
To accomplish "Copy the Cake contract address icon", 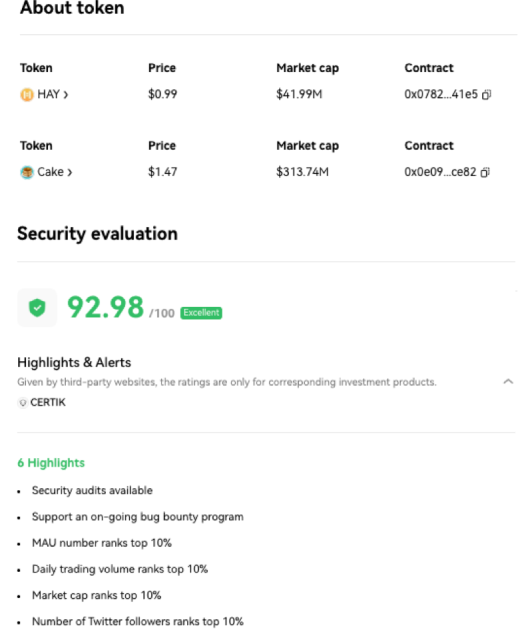I will 485,172.
